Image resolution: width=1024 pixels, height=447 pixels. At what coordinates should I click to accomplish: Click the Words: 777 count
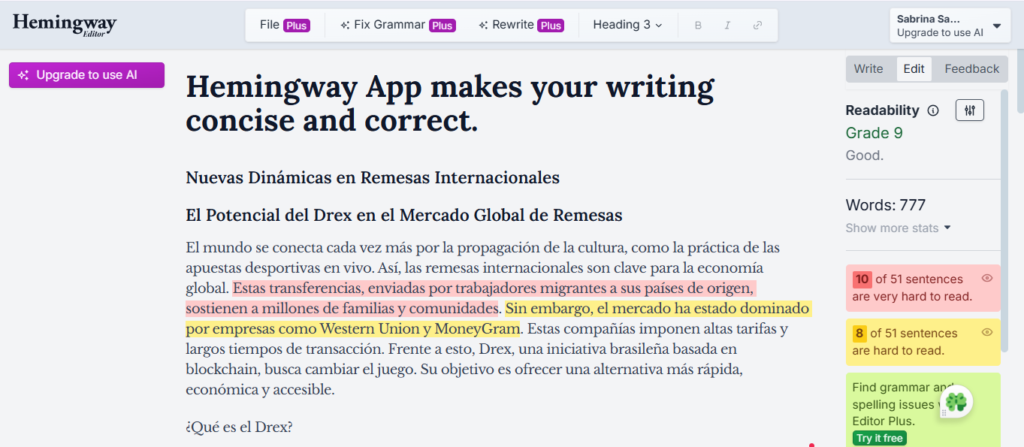tap(886, 205)
